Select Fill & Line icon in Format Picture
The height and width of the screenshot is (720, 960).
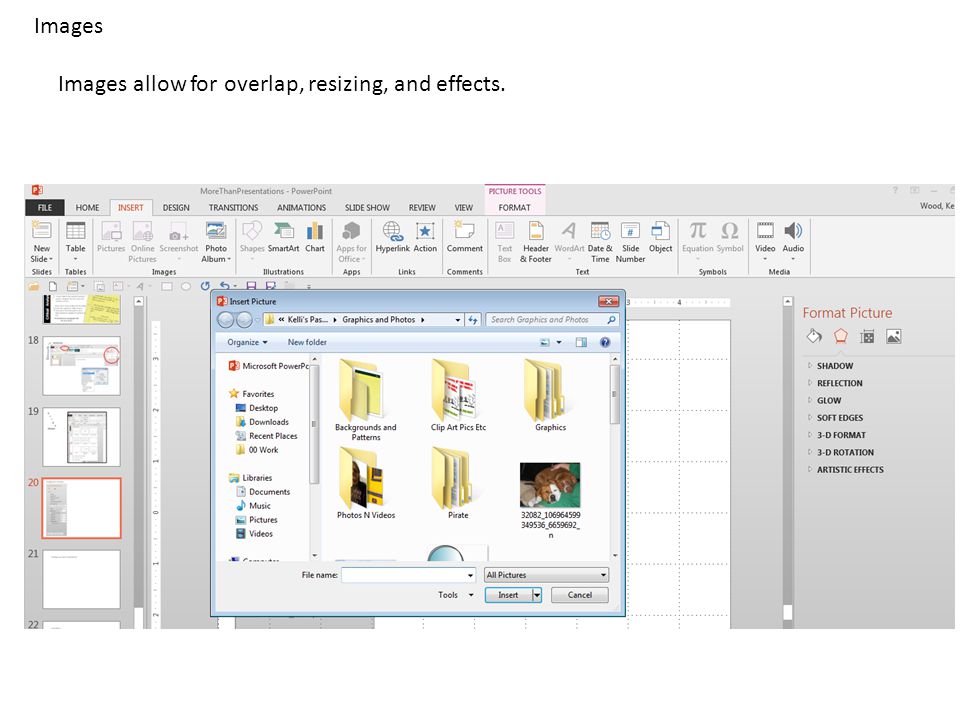[x=814, y=336]
